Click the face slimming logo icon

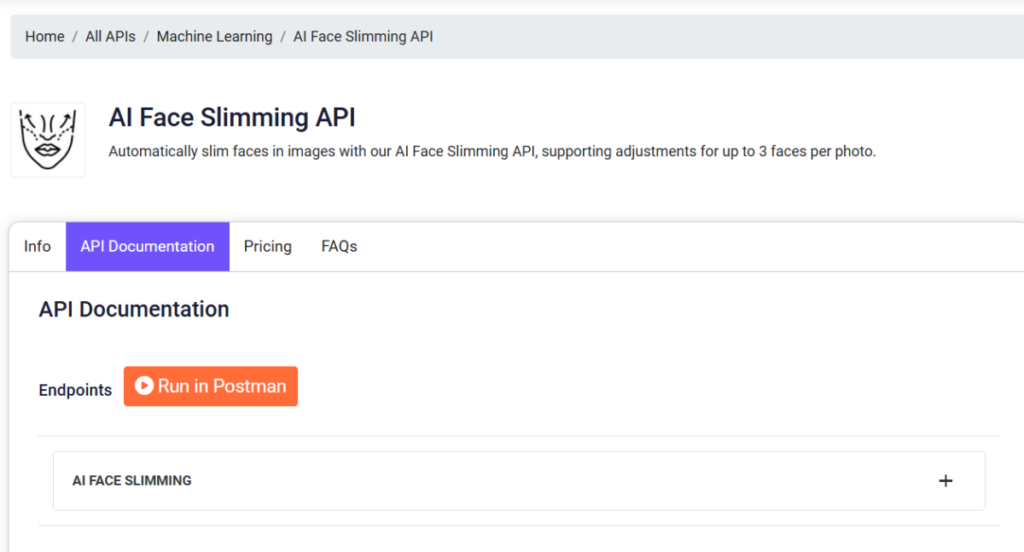(48, 140)
